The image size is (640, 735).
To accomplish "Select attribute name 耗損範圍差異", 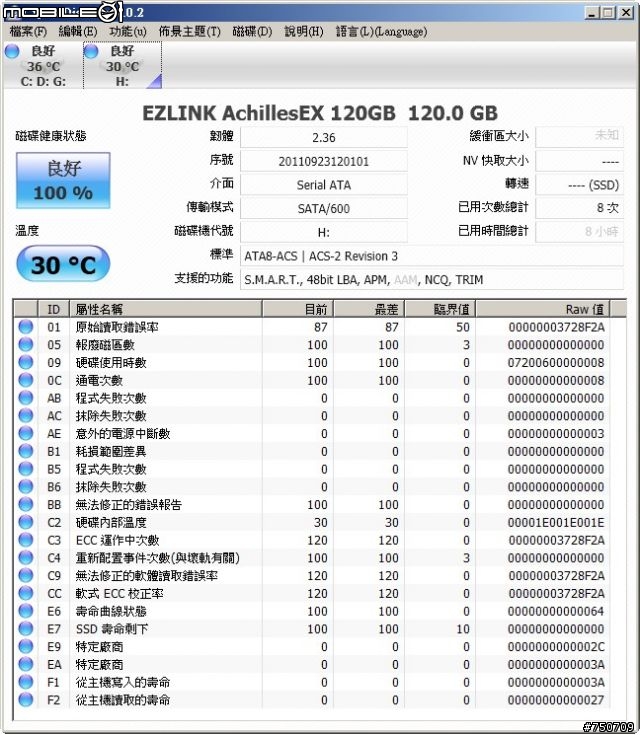I will (111, 451).
